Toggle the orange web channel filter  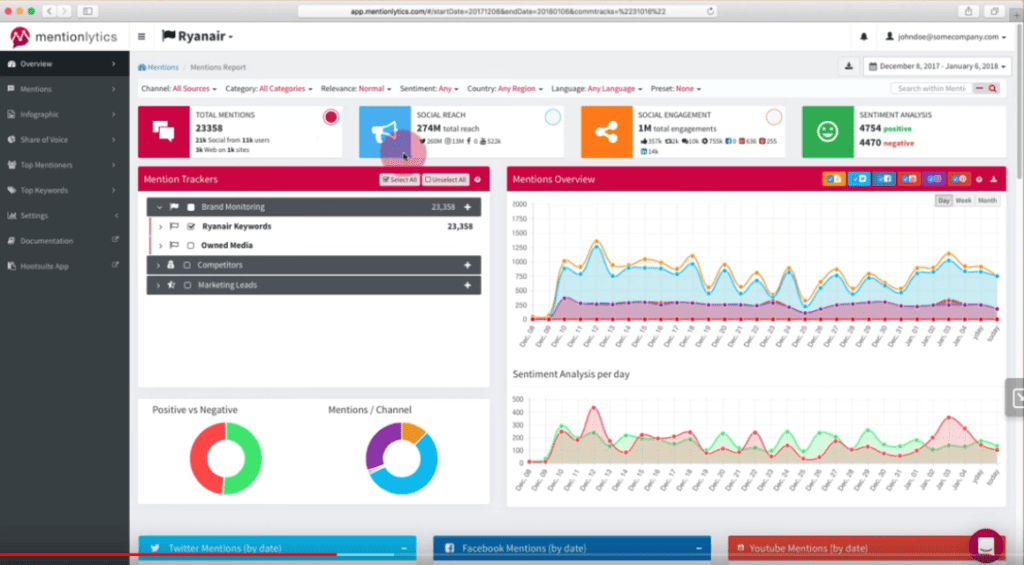[834, 179]
